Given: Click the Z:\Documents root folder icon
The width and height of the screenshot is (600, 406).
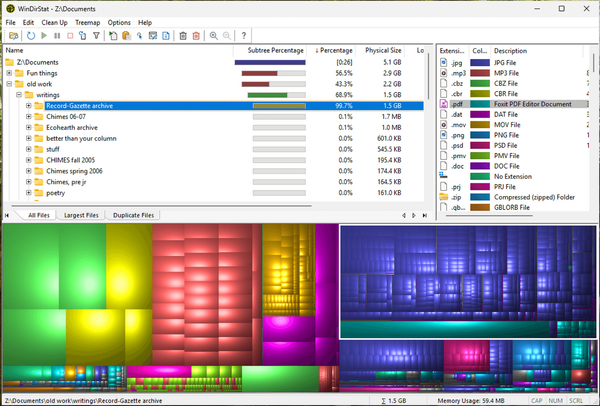Looking at the screenshot, I should [10, 62].
